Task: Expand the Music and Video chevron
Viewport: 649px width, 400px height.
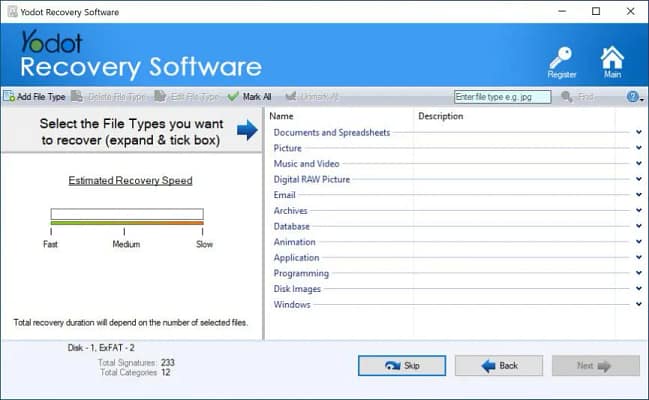Action: click(638, 163)
